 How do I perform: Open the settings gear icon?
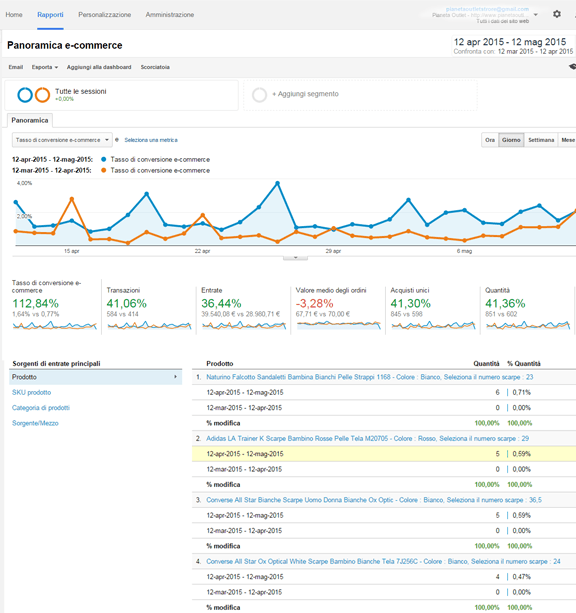(x=556, y=14)
